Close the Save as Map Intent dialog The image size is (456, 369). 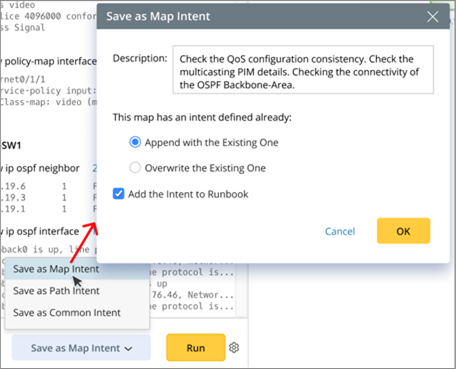pyautogui.click(x=432, y=17)
